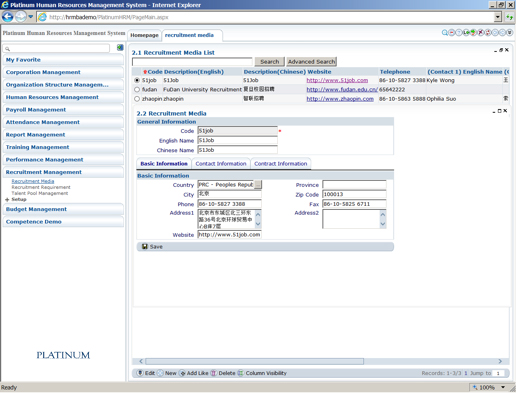Viewport: 516px width, 393px height.
Task: Click the red minus icon in top toolbar
Action: point(452,33)
